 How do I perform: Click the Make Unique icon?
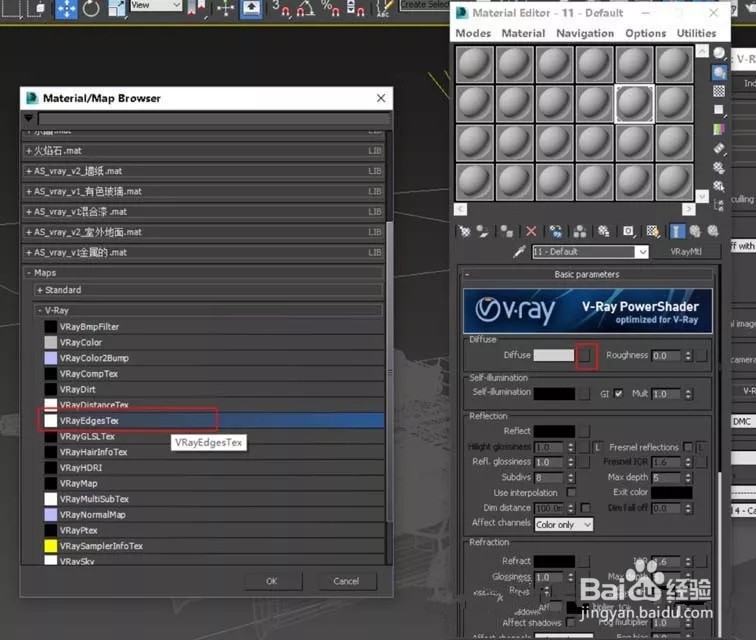pos(580,231)
